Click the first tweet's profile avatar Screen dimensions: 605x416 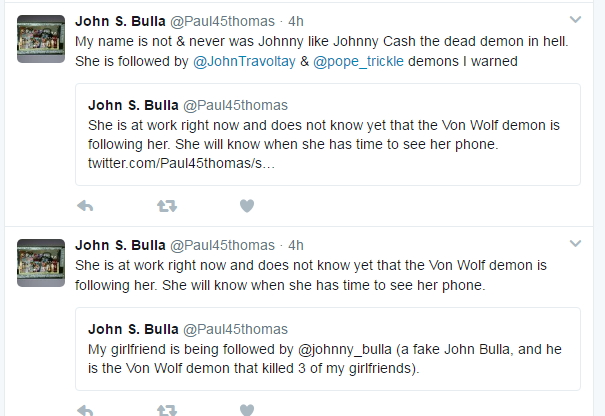tap(41, 39)
